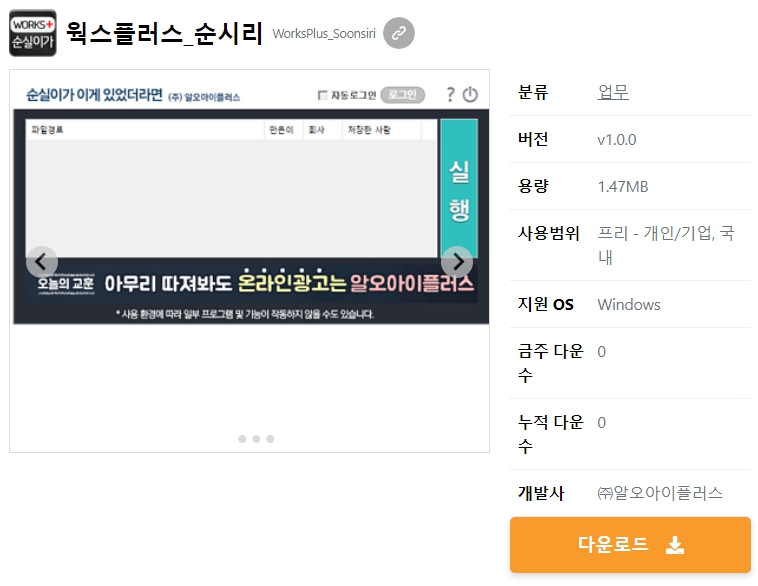Click the Windows OS value
The image size is (758, 586).
[x=629, y=305]
